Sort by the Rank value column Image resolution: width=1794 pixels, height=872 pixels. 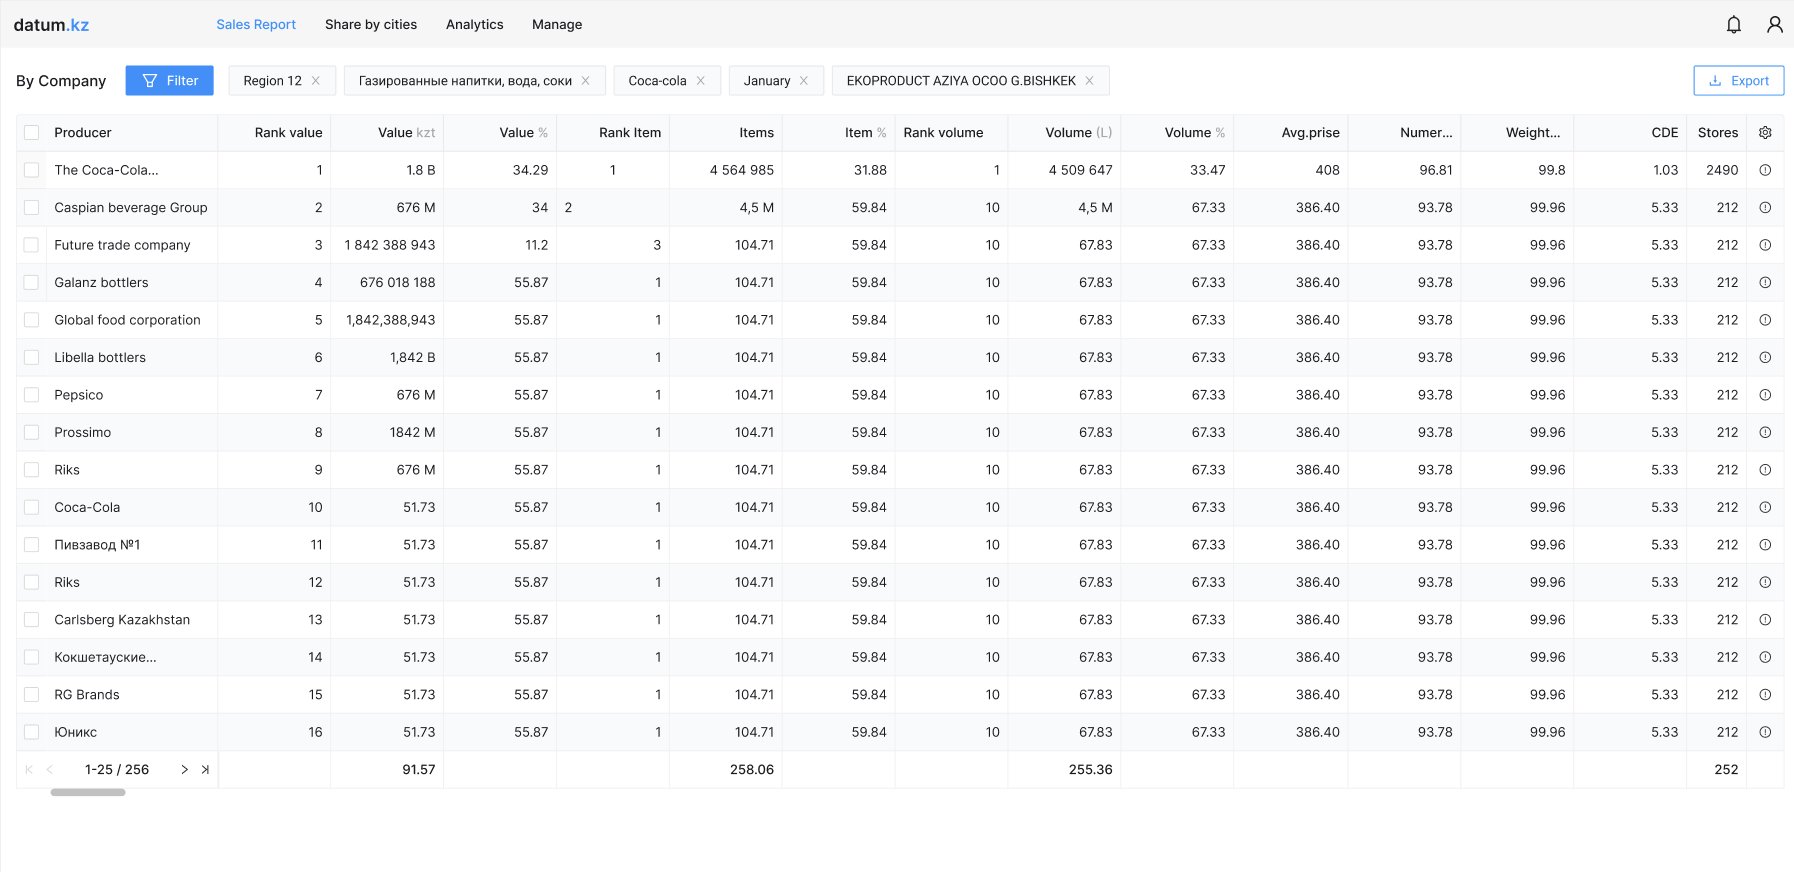point(288,132)
